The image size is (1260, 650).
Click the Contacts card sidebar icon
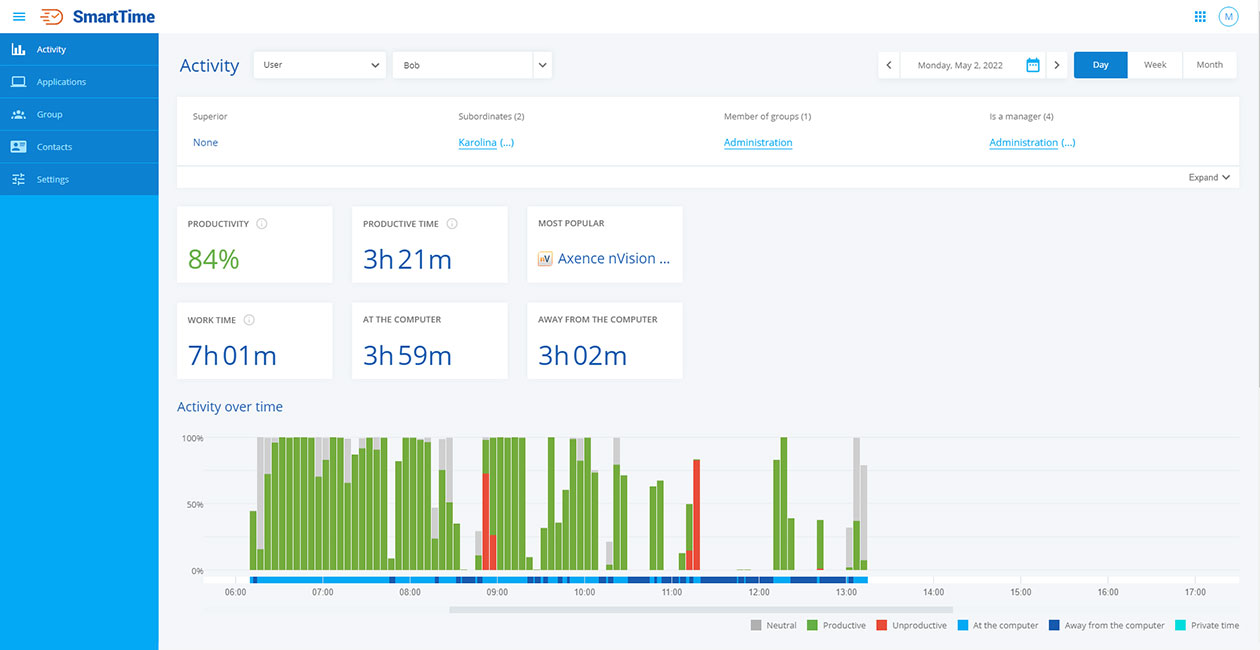[x=18, y=147]
